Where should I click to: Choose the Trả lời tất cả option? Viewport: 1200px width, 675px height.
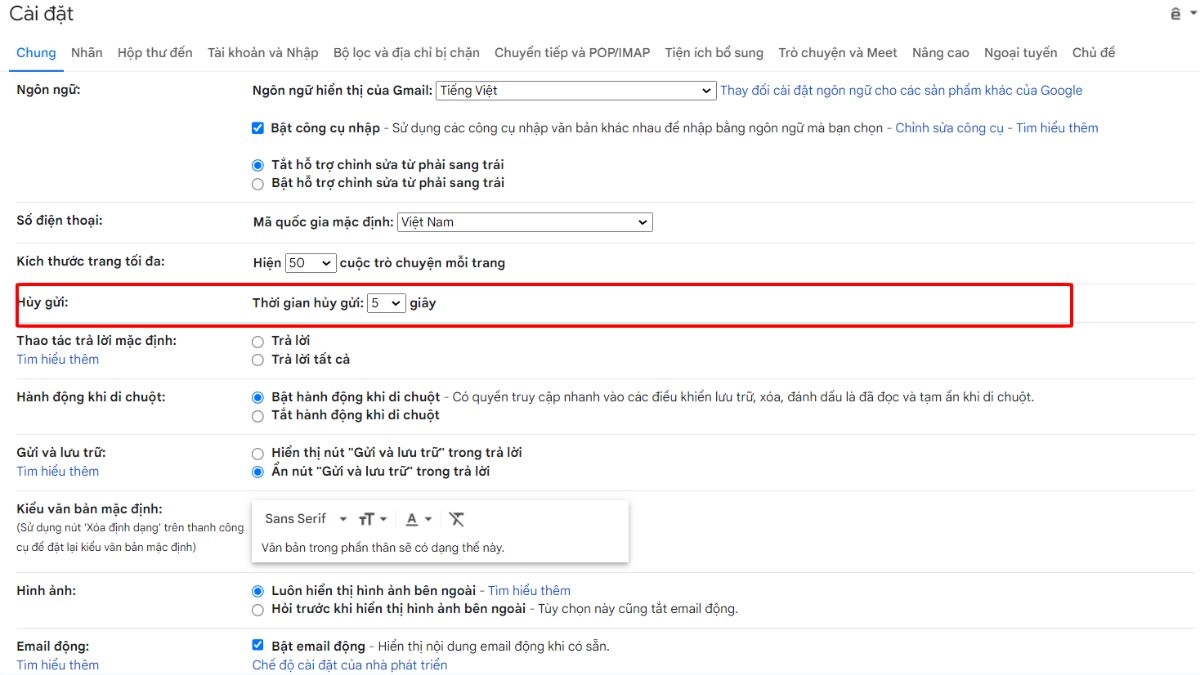[x=258, y=360]
